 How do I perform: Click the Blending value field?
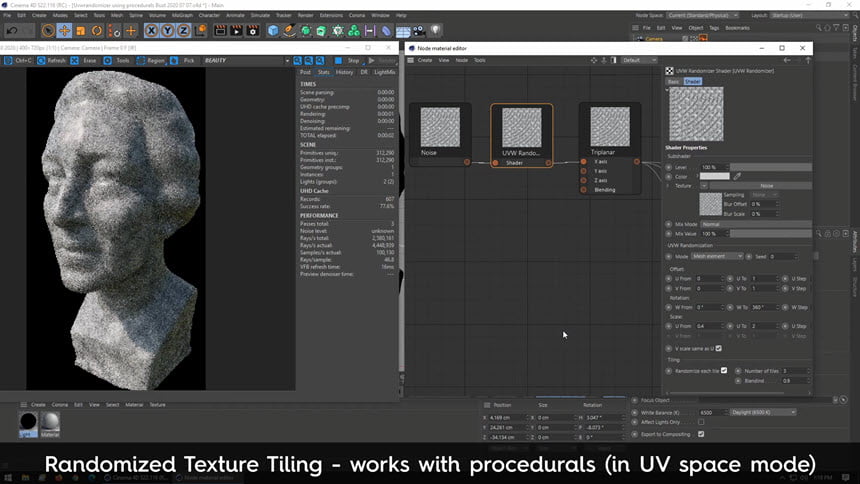[795, 381]
